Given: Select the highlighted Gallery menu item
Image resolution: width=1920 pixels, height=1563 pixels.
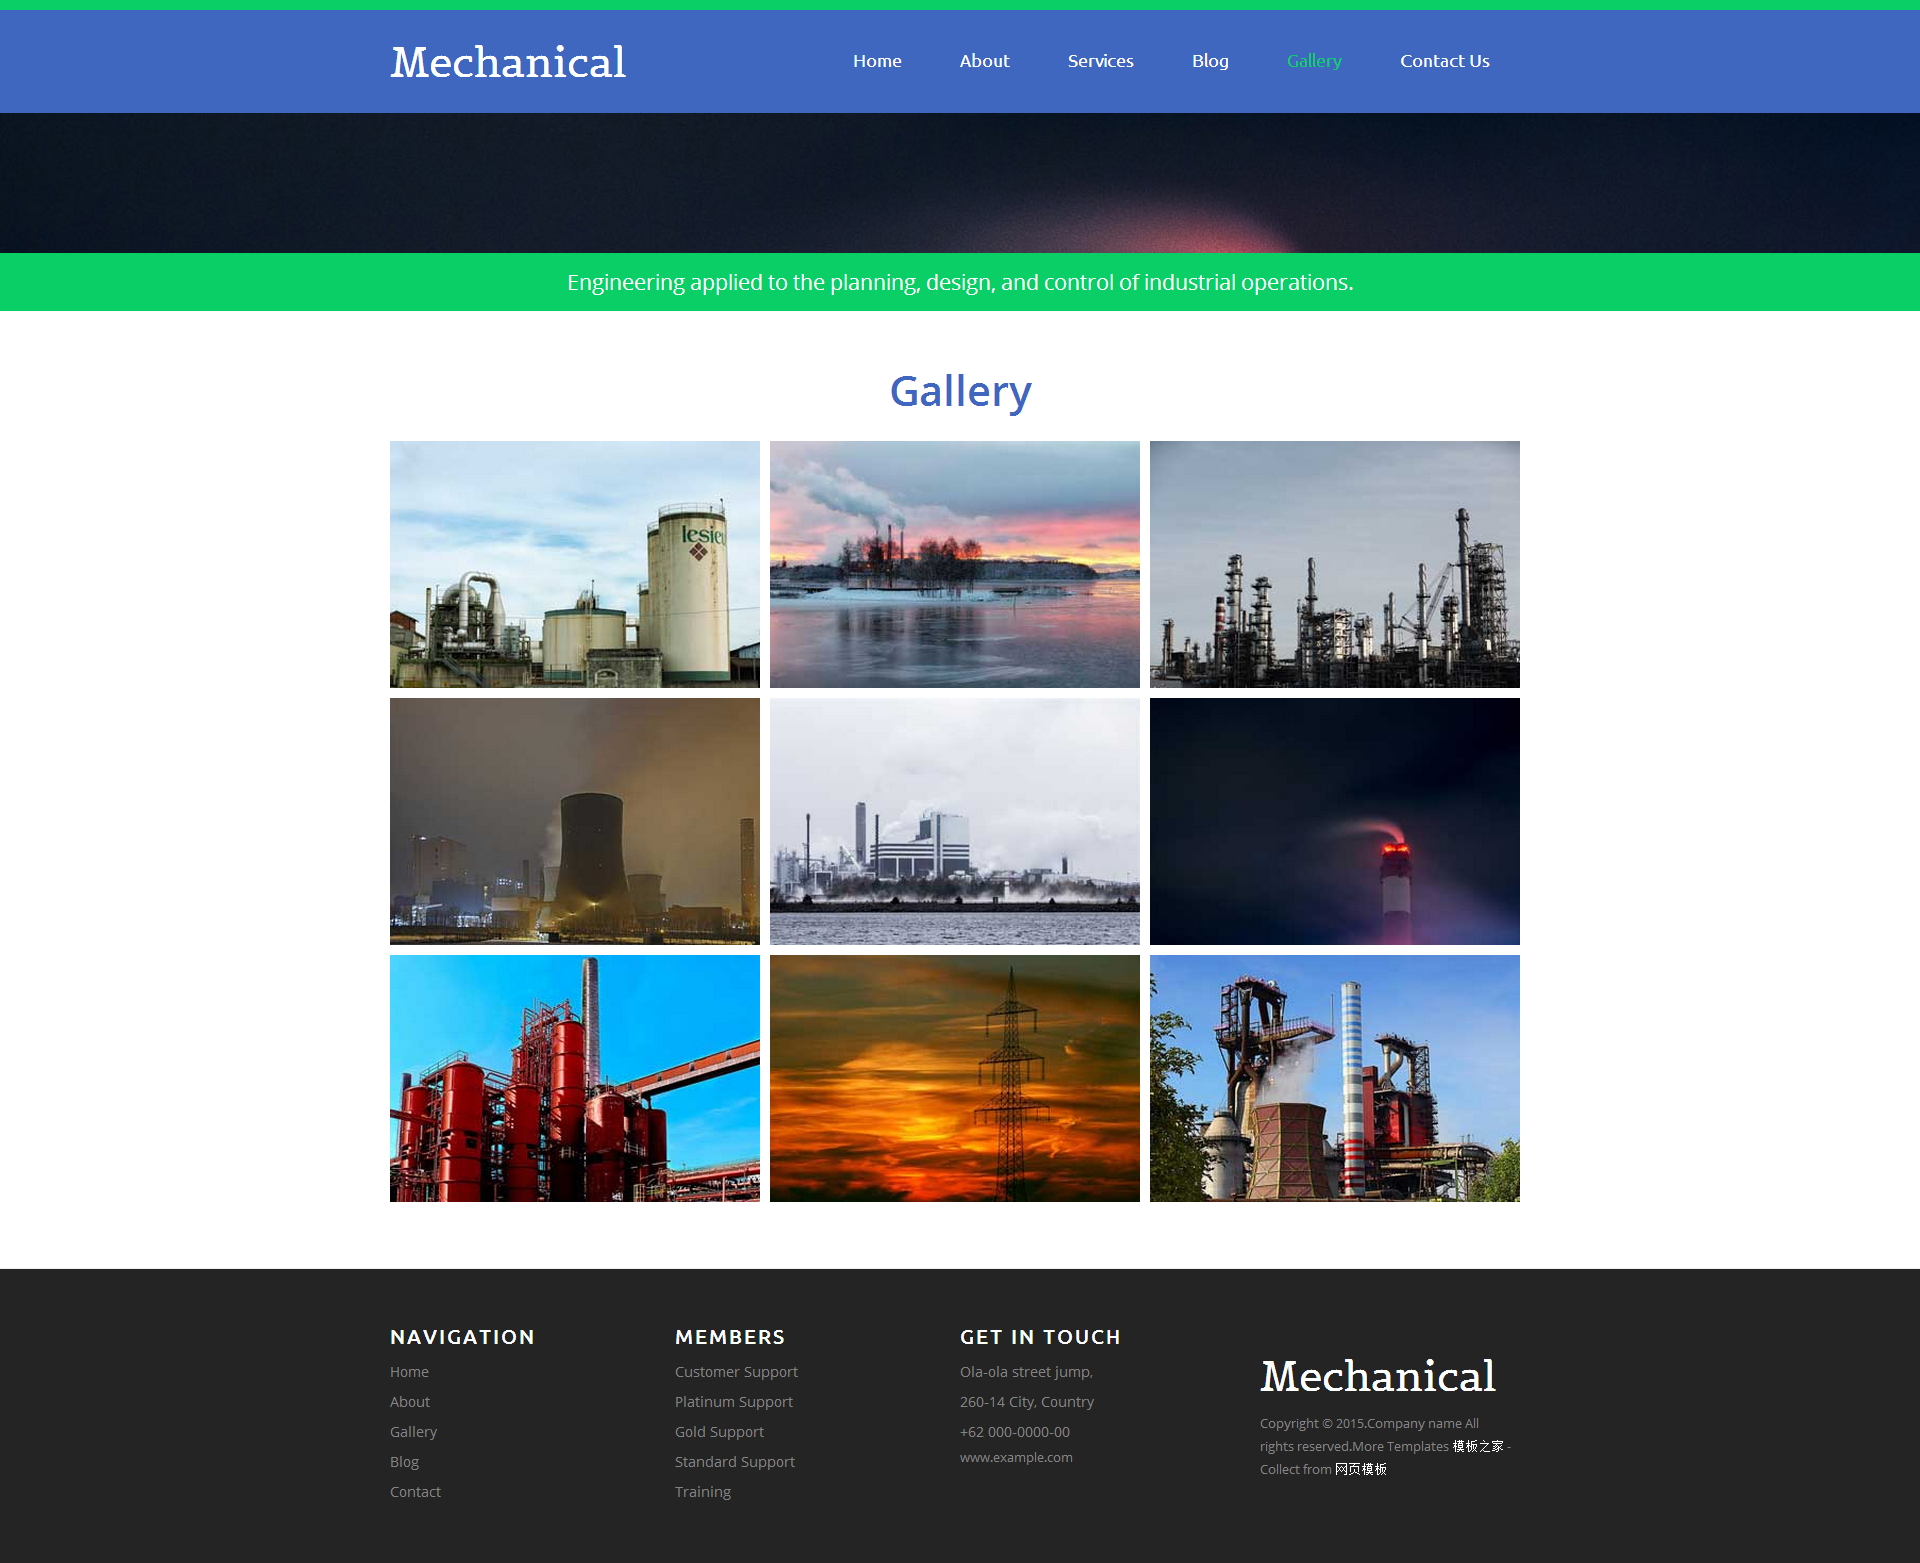Looking at the screenshot, I should coord(1314,61).
